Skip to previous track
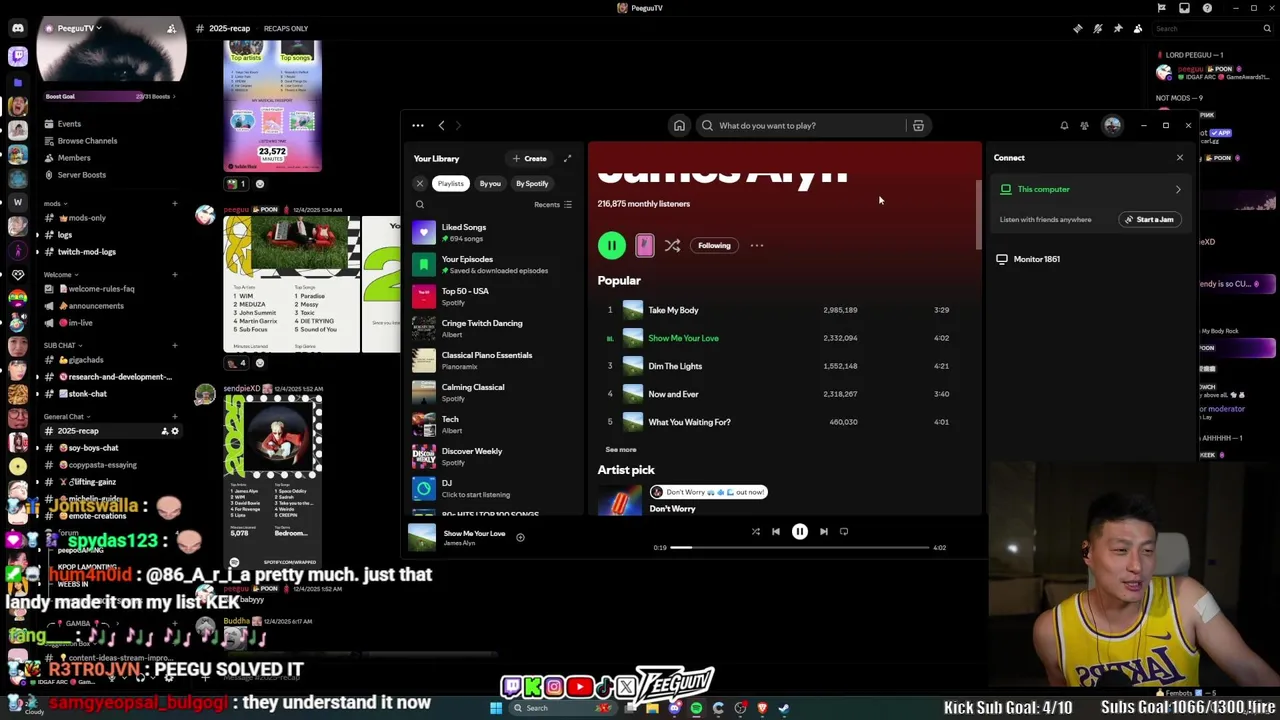 point(776,532)
